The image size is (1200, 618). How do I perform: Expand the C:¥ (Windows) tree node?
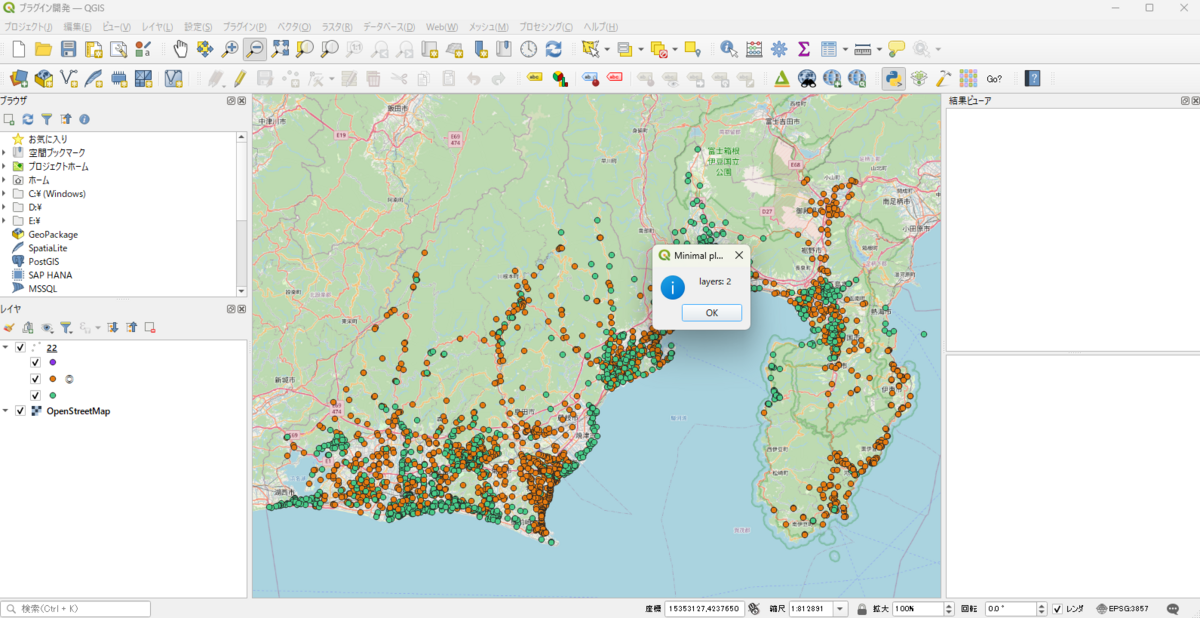click(5, 194)
